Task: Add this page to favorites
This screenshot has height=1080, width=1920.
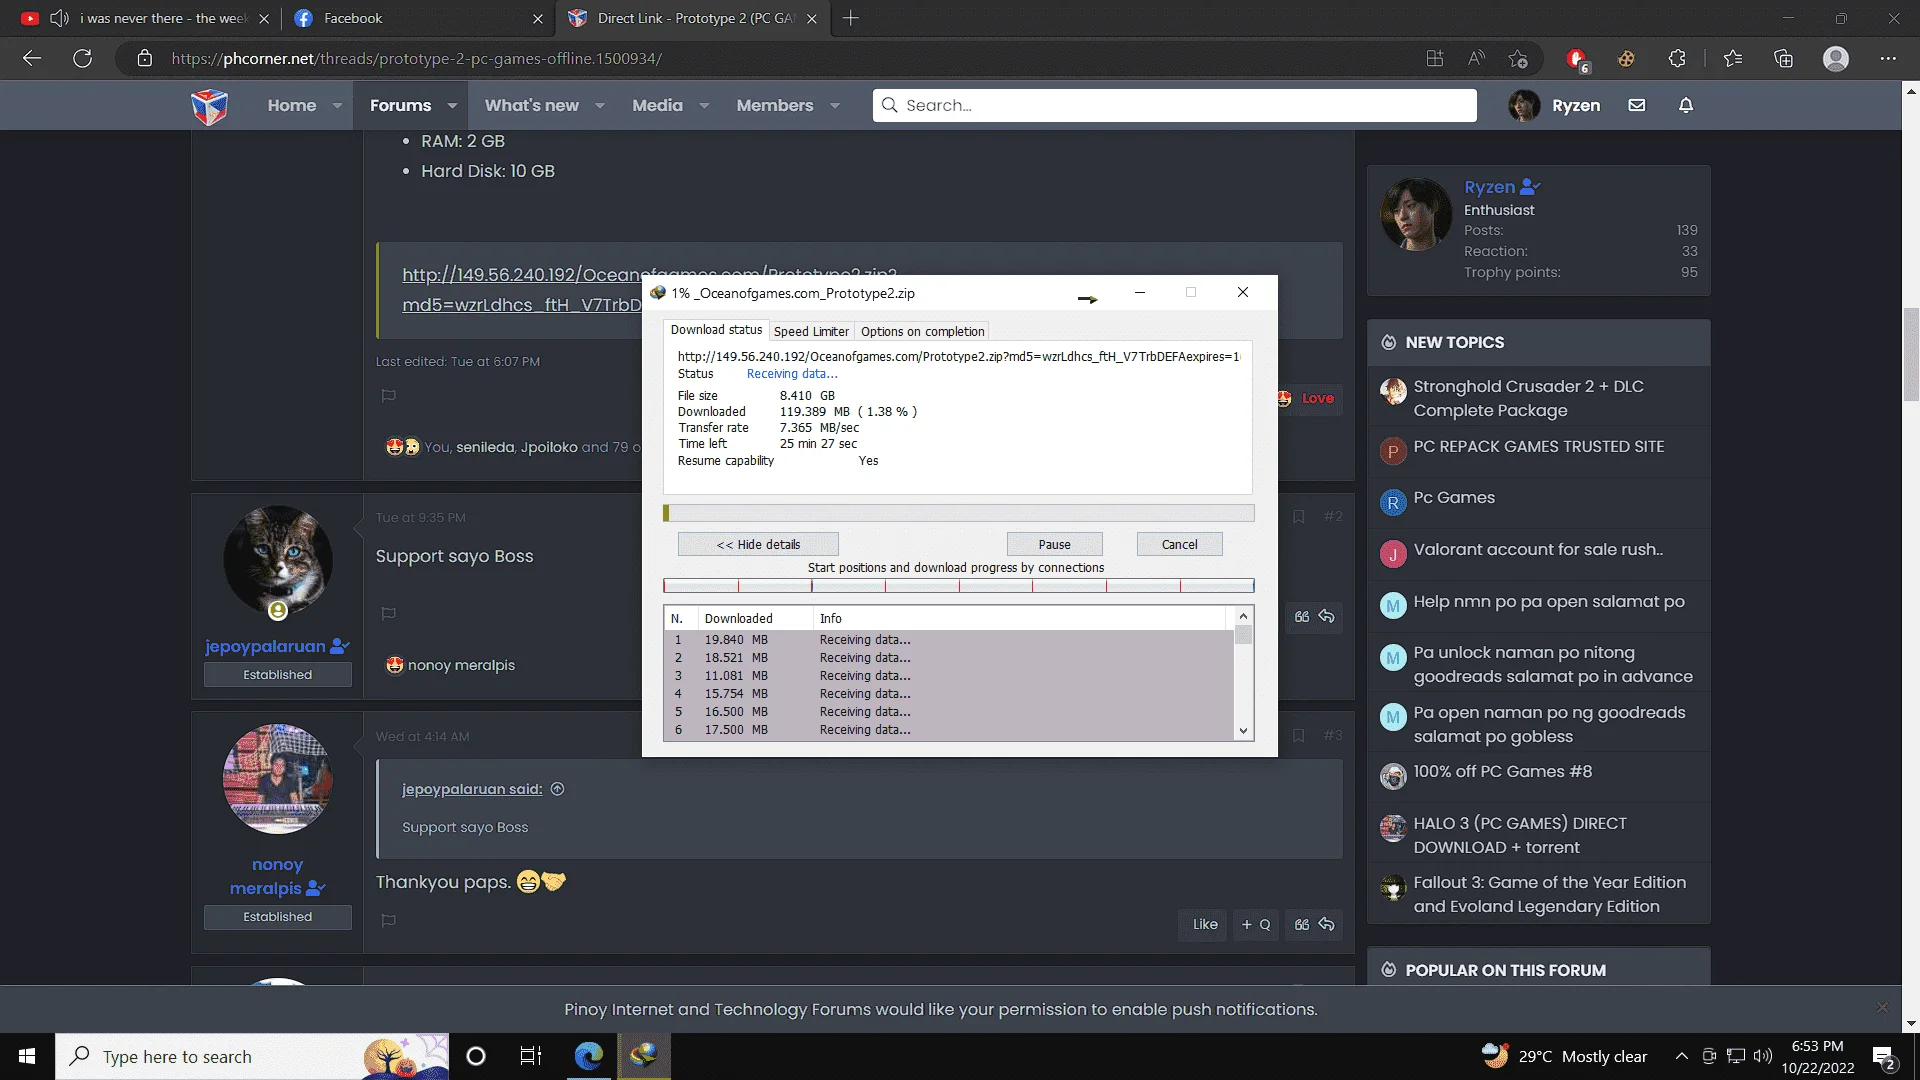Action: point(1518,58)
